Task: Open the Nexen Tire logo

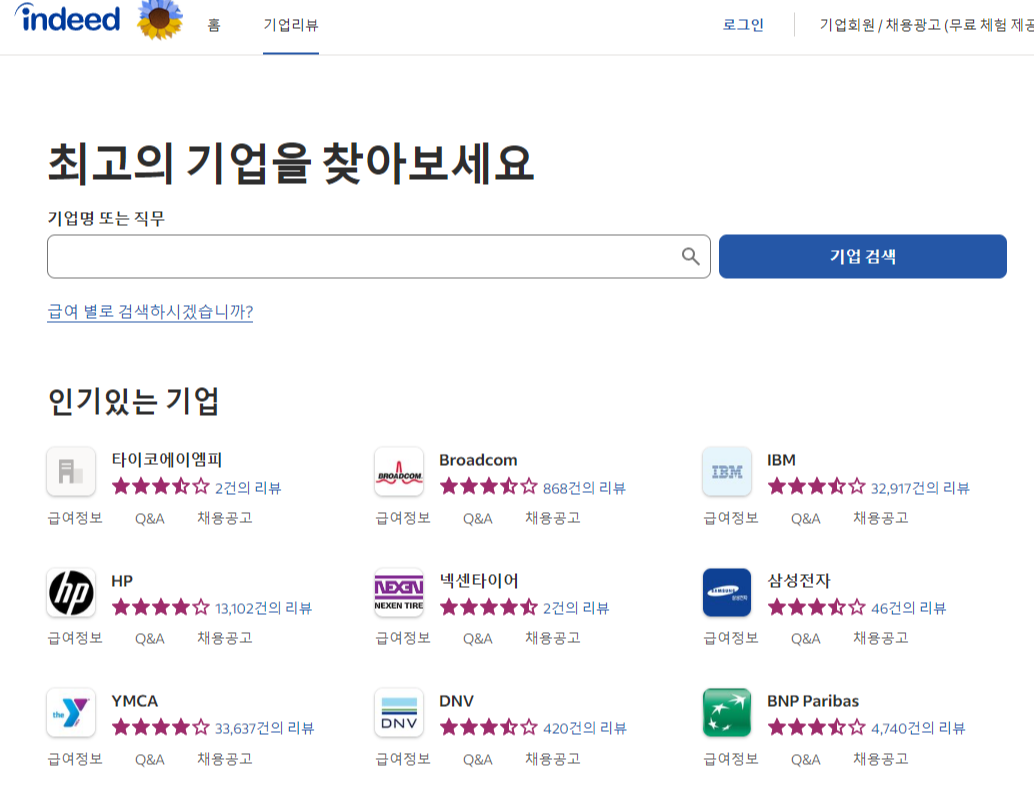Action: [399, 592]
